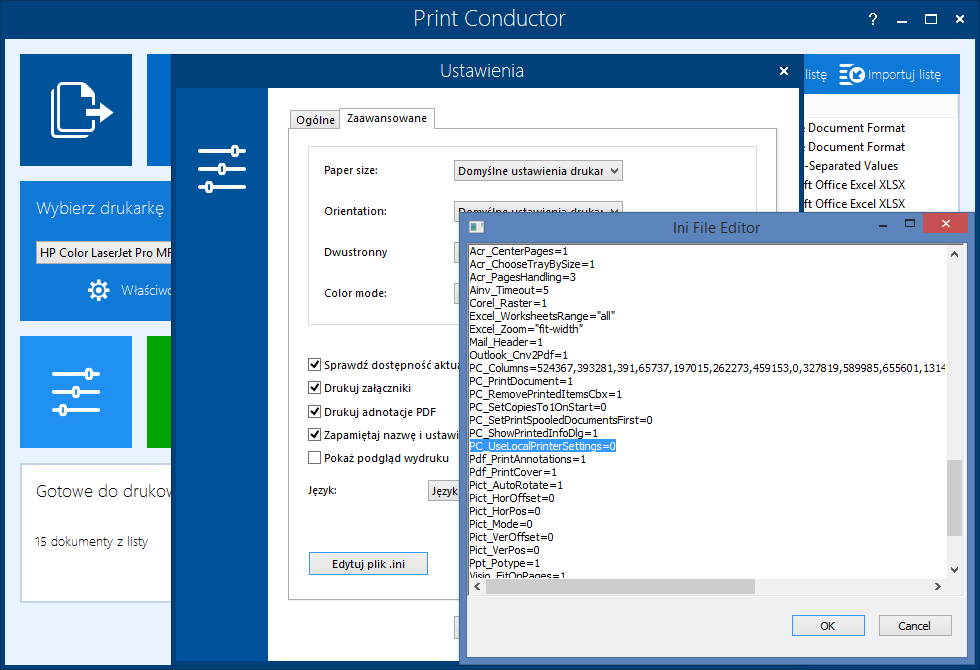Click line PC_ShowPrintedInfoDlg=1

pos(534,433)
